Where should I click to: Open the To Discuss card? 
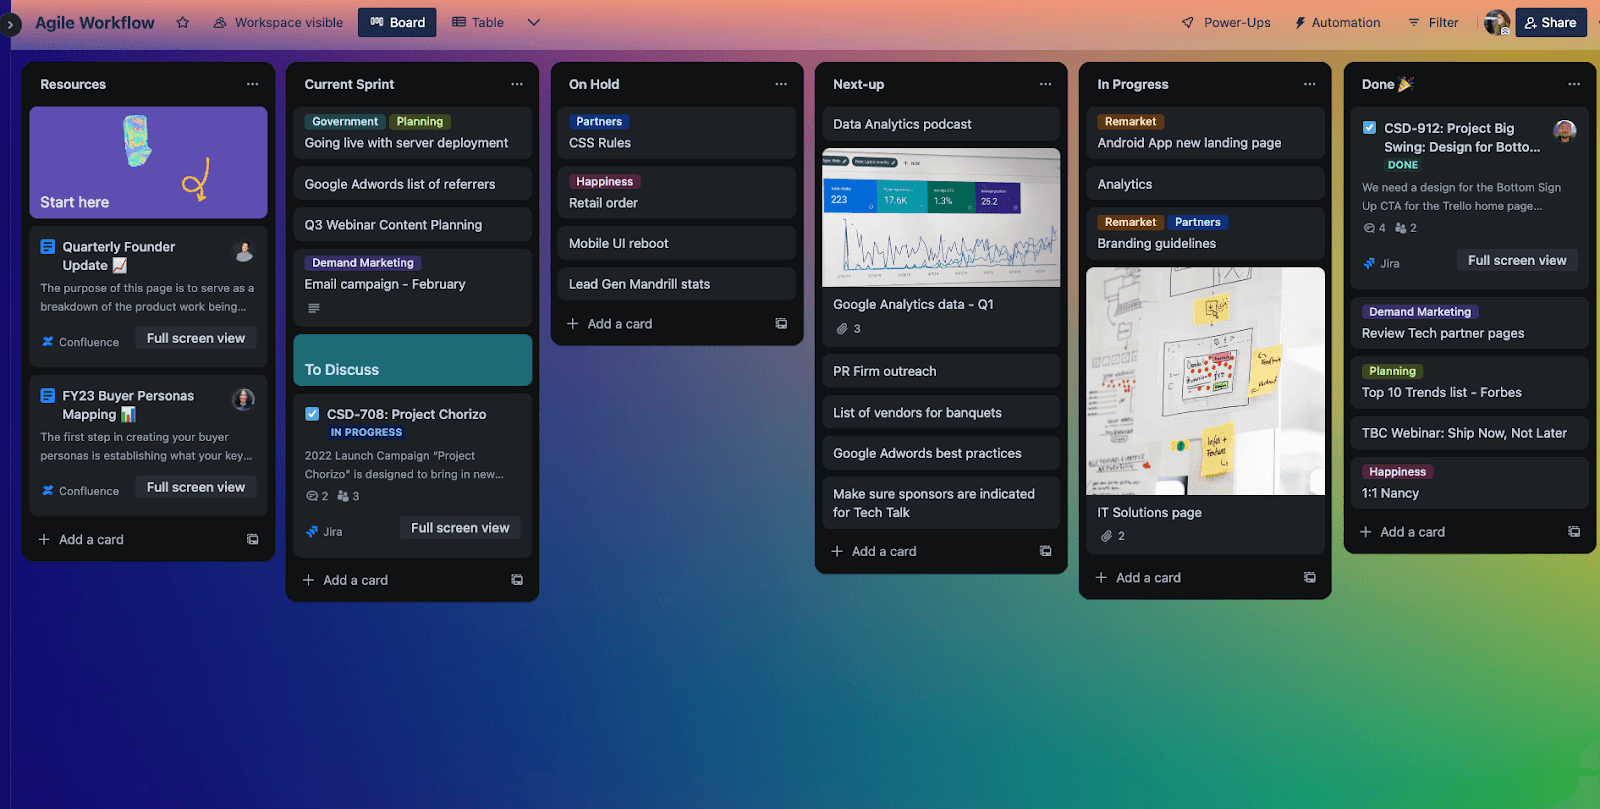click(x=412, y=360)
